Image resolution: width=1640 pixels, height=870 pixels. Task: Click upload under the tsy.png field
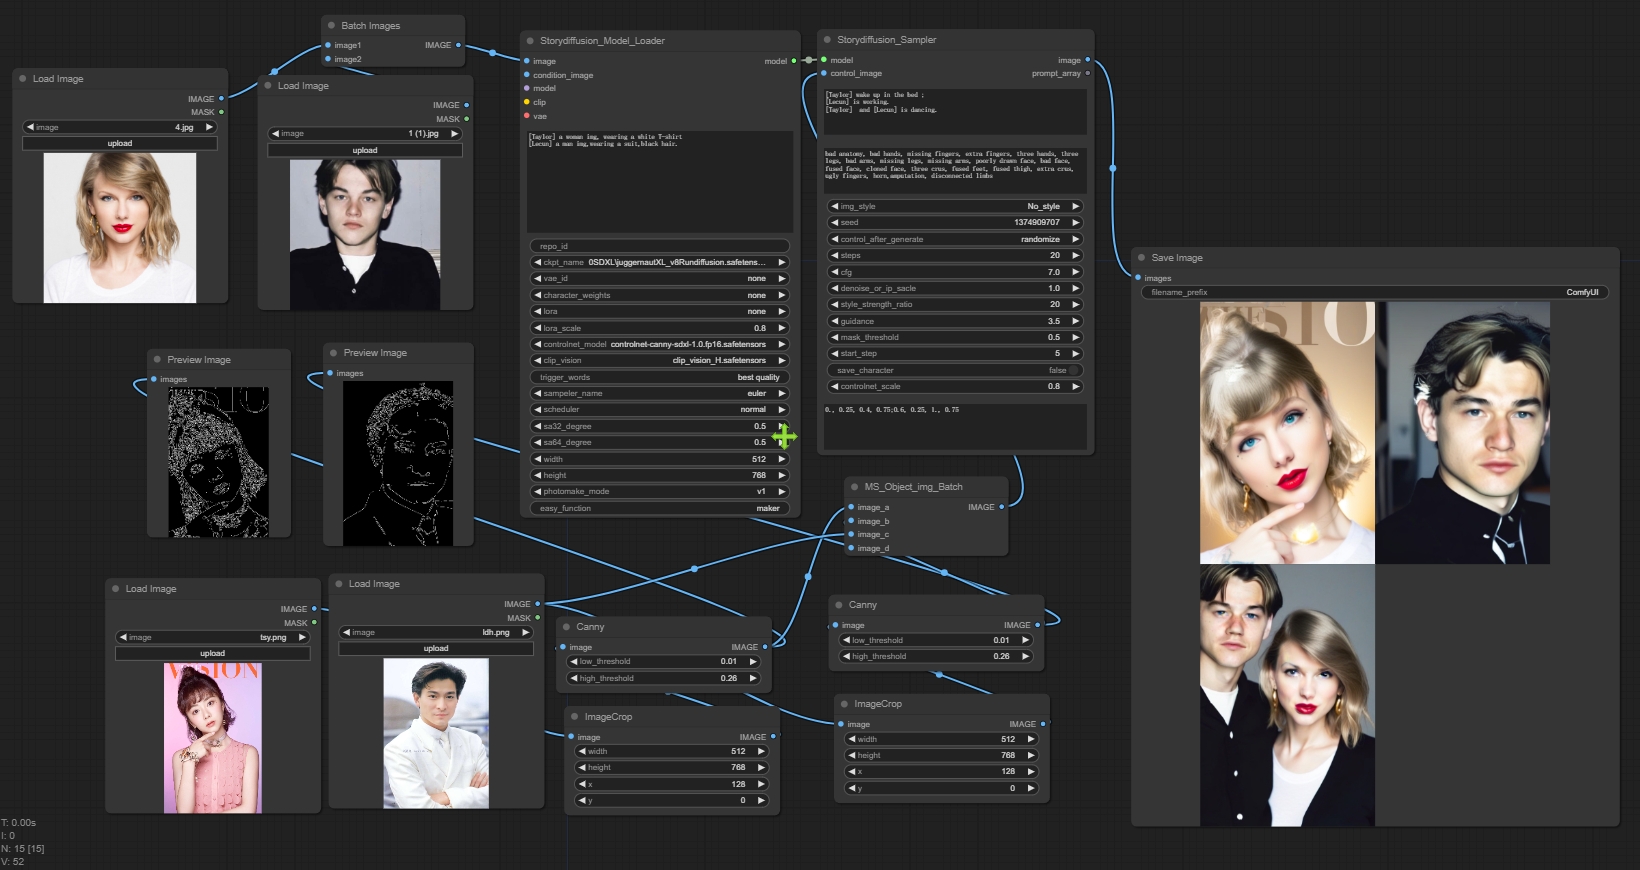pos(212,653)
